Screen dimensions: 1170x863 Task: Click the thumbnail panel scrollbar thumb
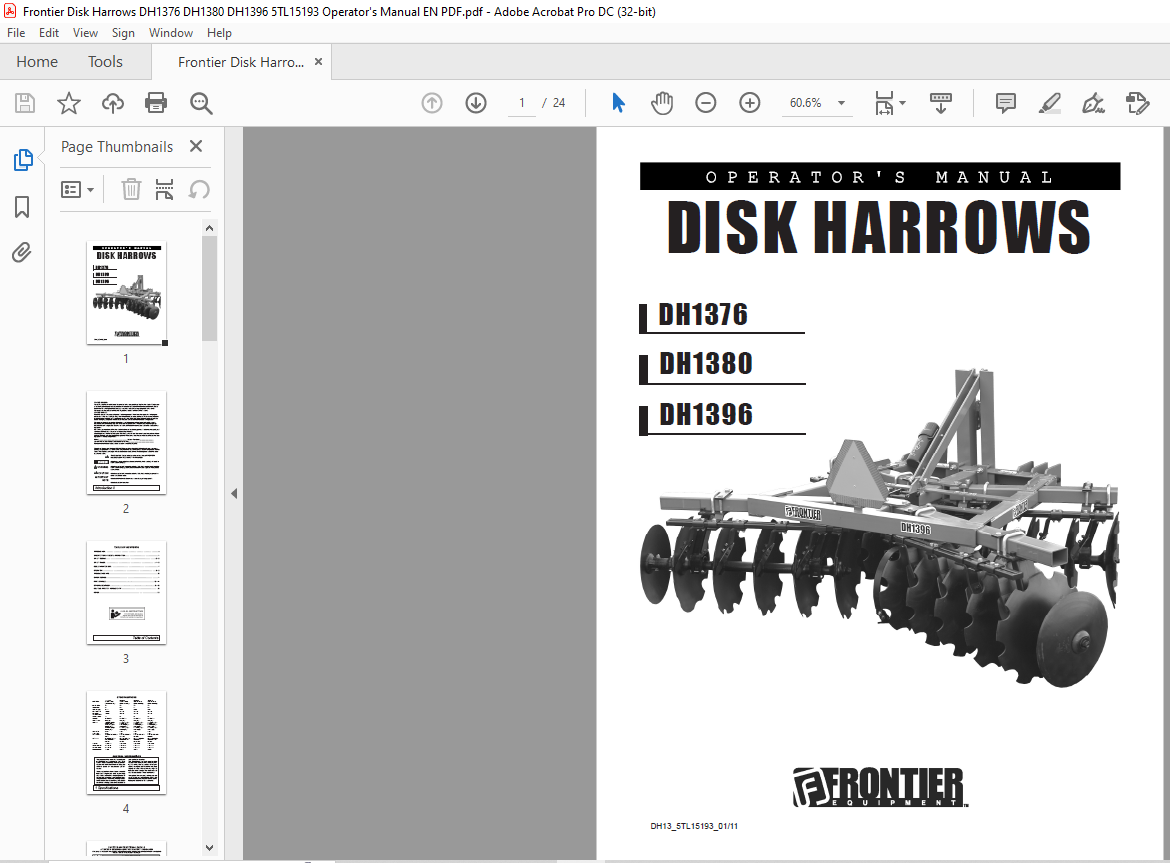point(210,288)
